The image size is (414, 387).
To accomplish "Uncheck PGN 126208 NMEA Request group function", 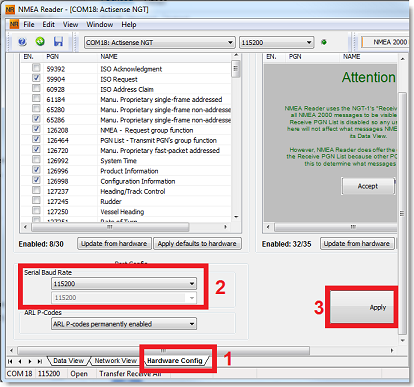I will tap(36, 129).
